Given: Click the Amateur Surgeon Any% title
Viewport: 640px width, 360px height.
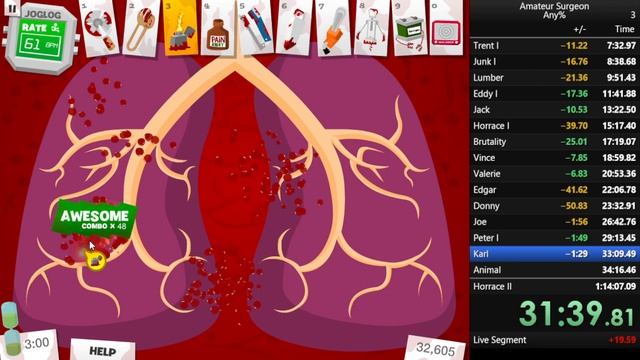Looking at the screenshot, I should 554,11.
